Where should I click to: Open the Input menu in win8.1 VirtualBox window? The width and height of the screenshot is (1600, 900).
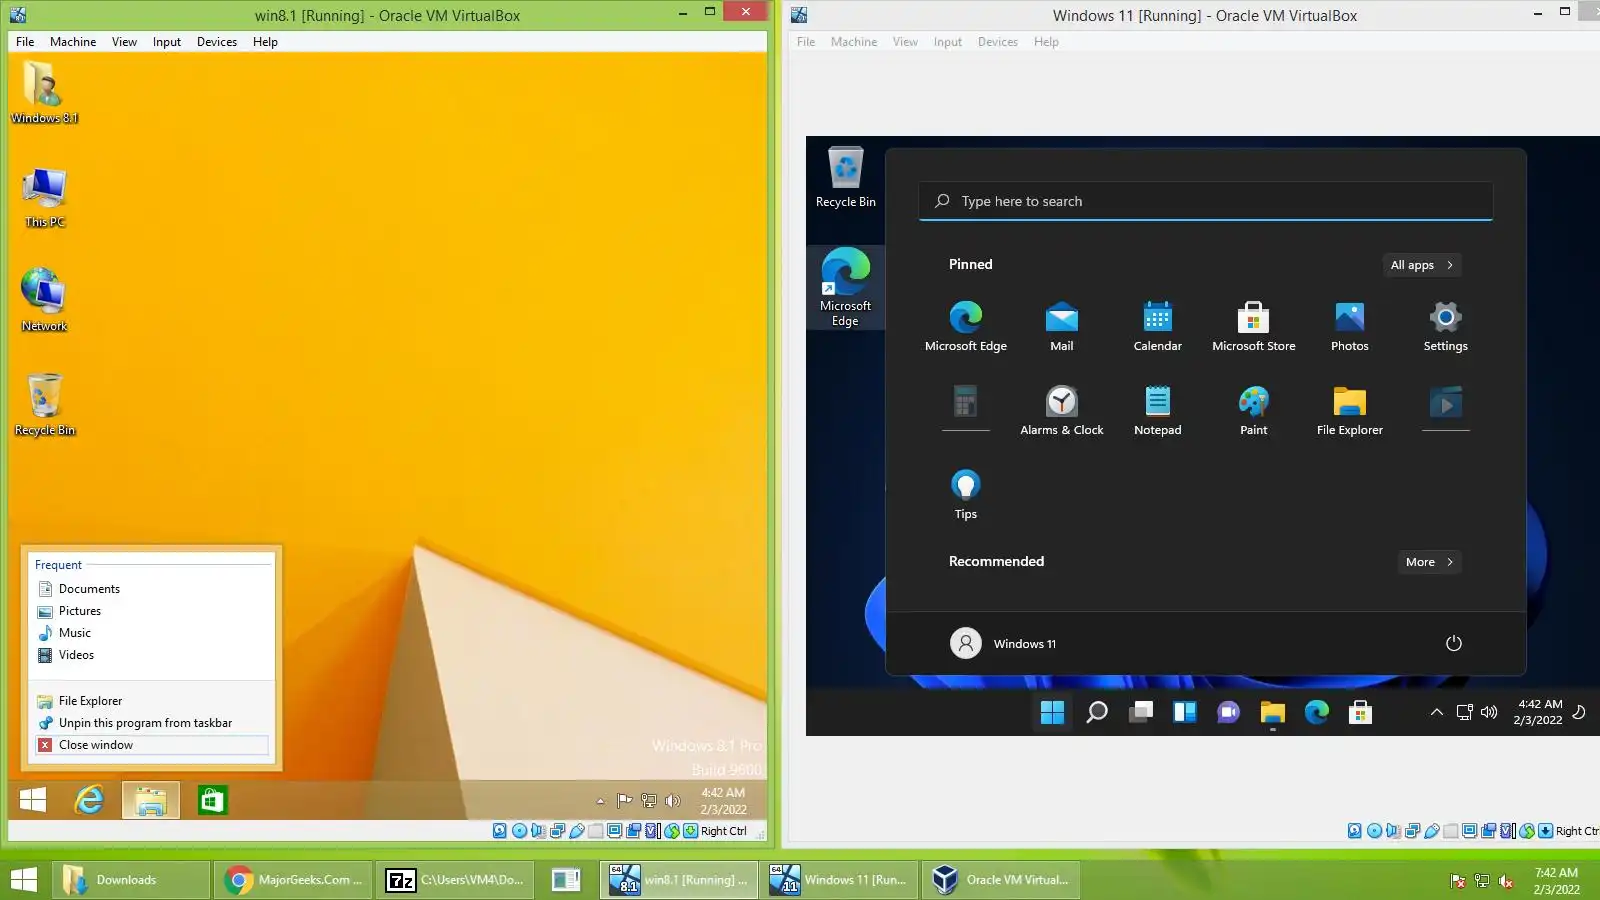click(167, 42)
